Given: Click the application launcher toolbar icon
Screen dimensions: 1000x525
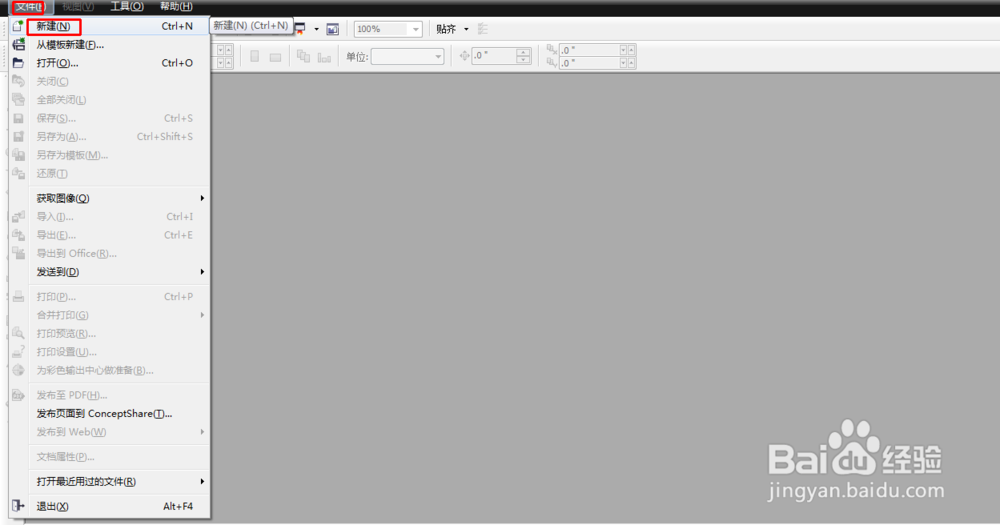Looking at the screenshot, I should [300, 29].
